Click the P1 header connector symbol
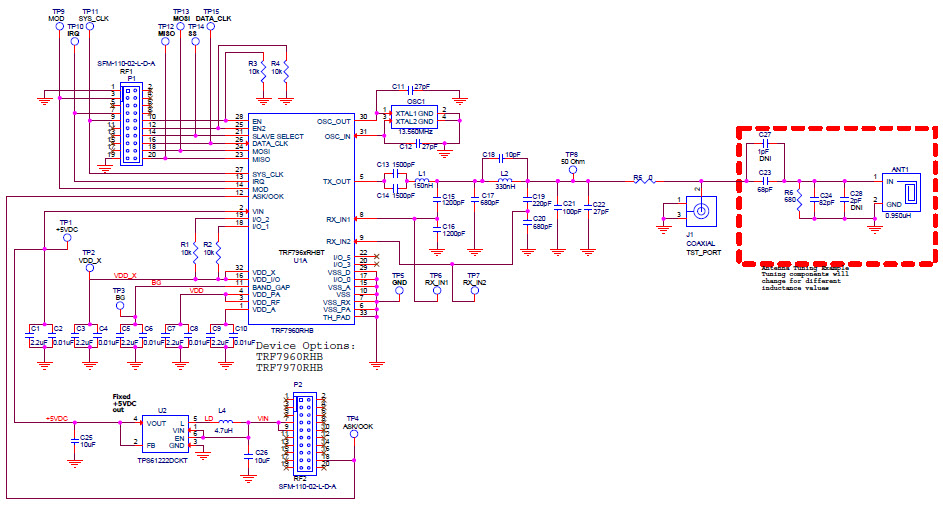Screen dimensions: 943x505 pos(130,123)
